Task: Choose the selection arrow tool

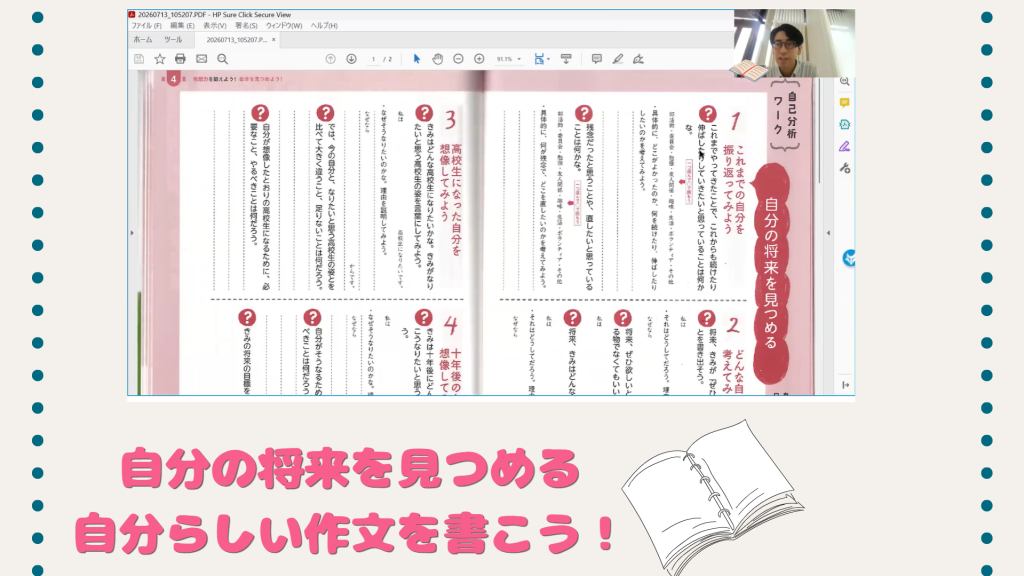Action: (417, 59)
